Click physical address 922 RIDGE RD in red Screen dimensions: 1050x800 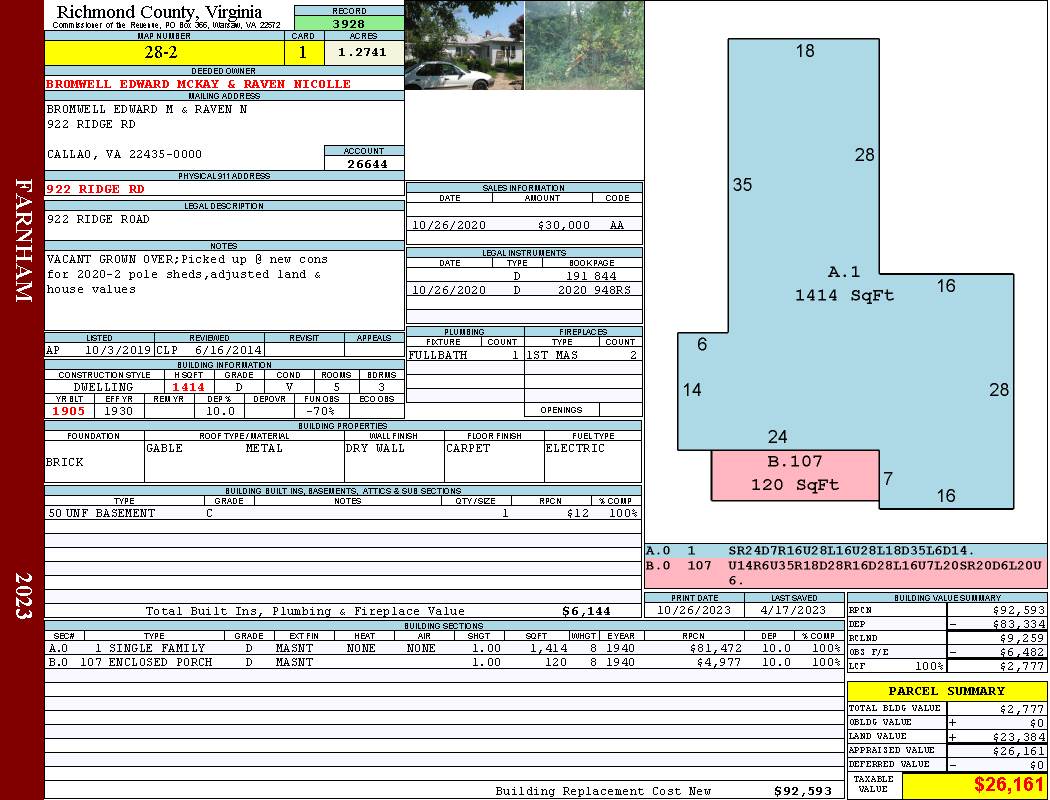tap(95, 189)
